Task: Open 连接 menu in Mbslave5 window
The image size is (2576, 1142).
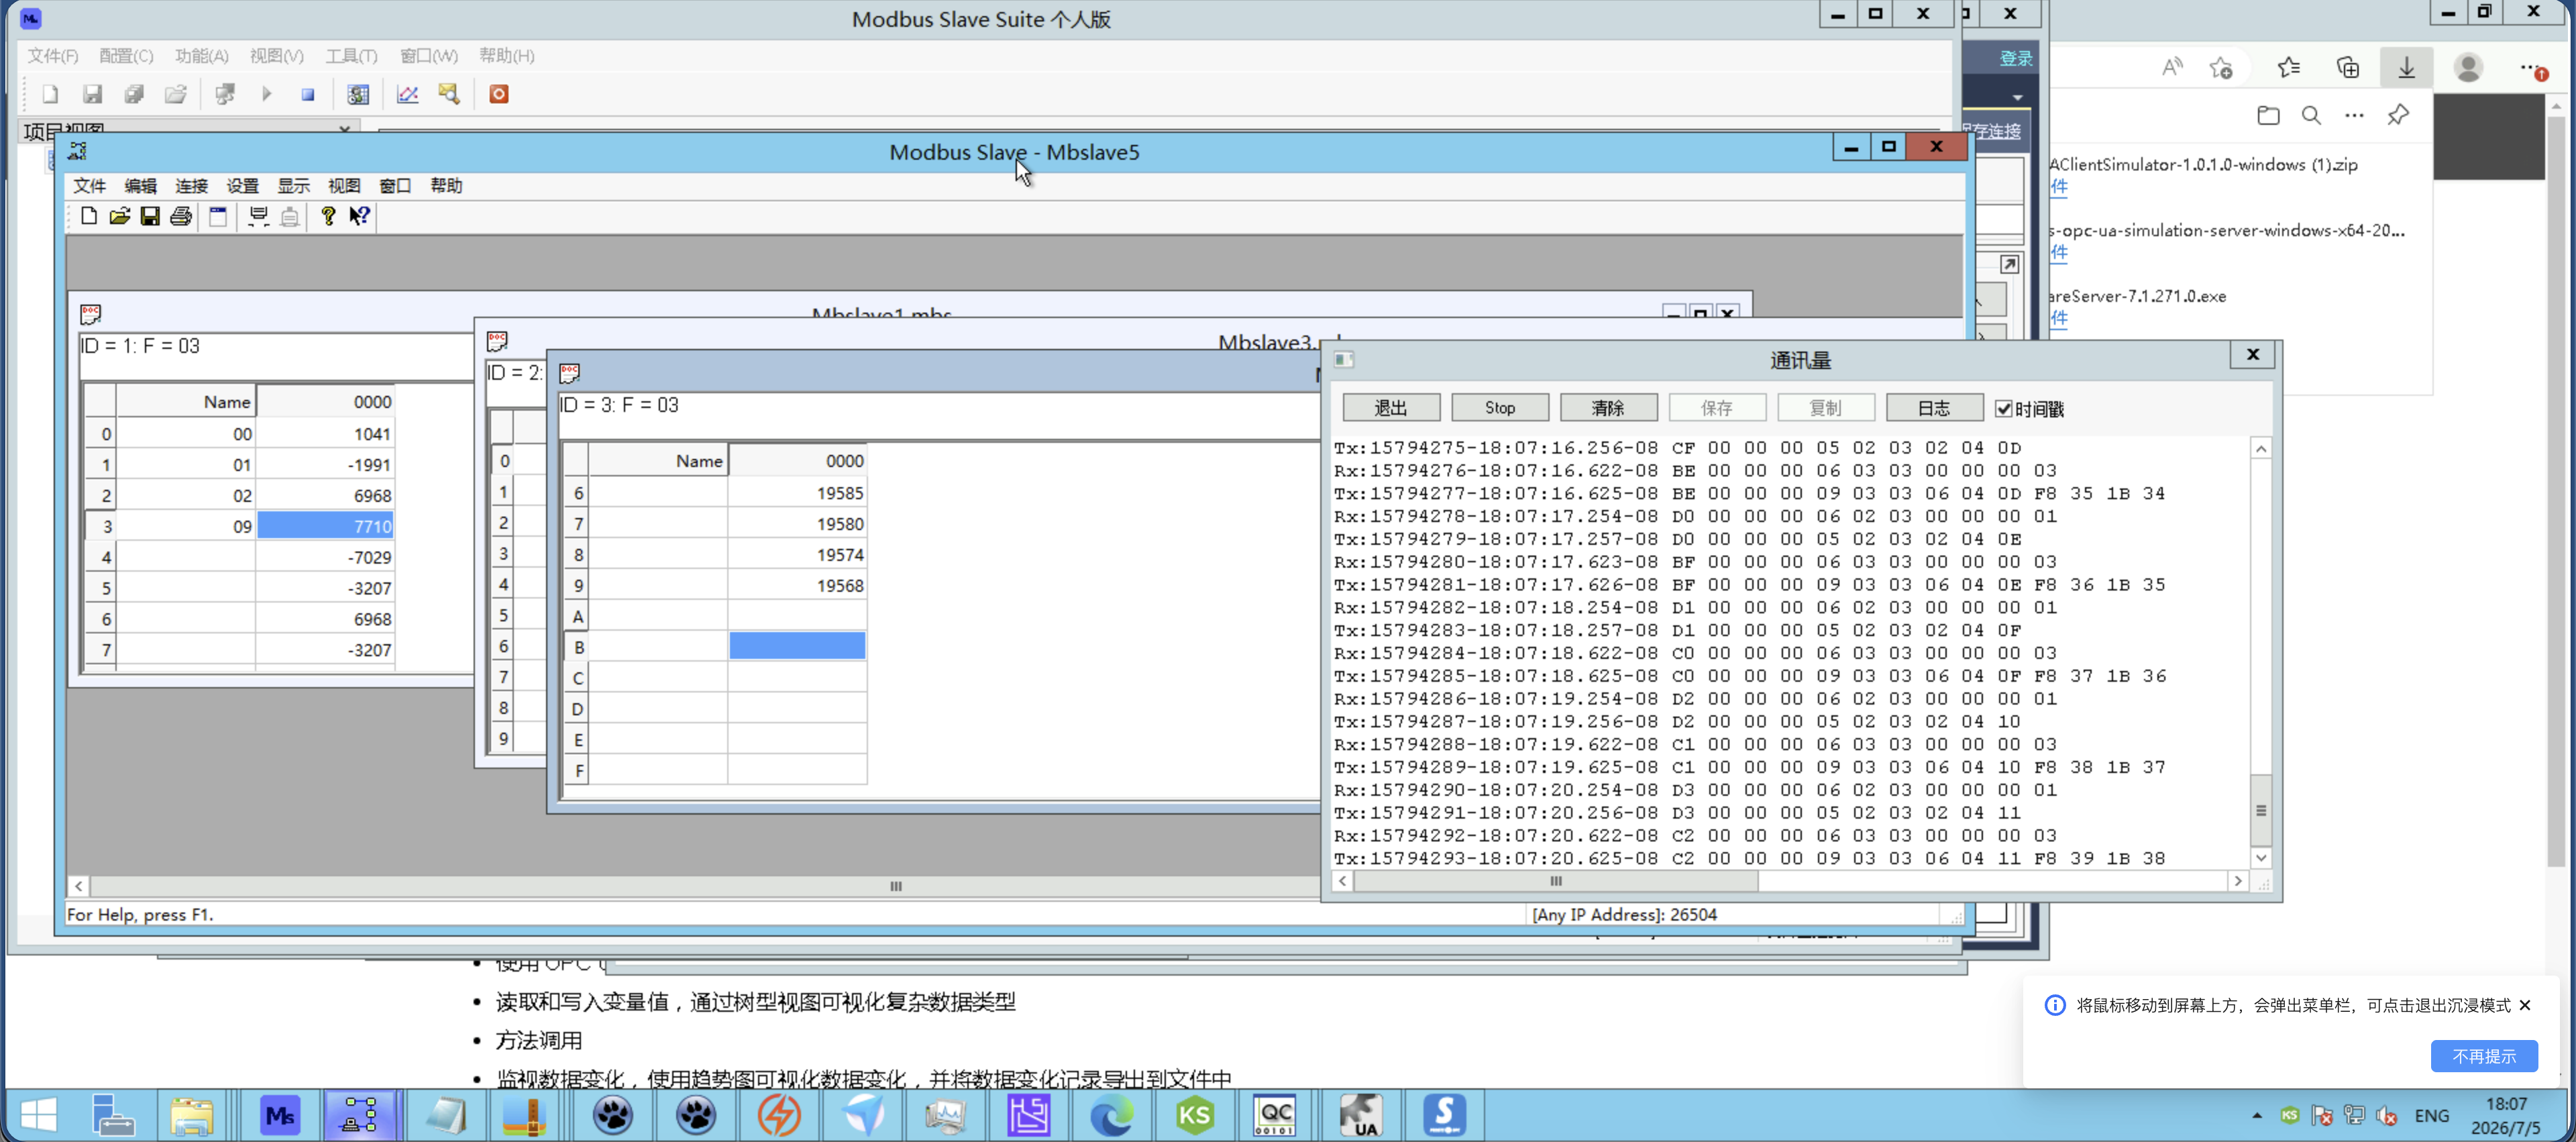Action: click(191, 186)
